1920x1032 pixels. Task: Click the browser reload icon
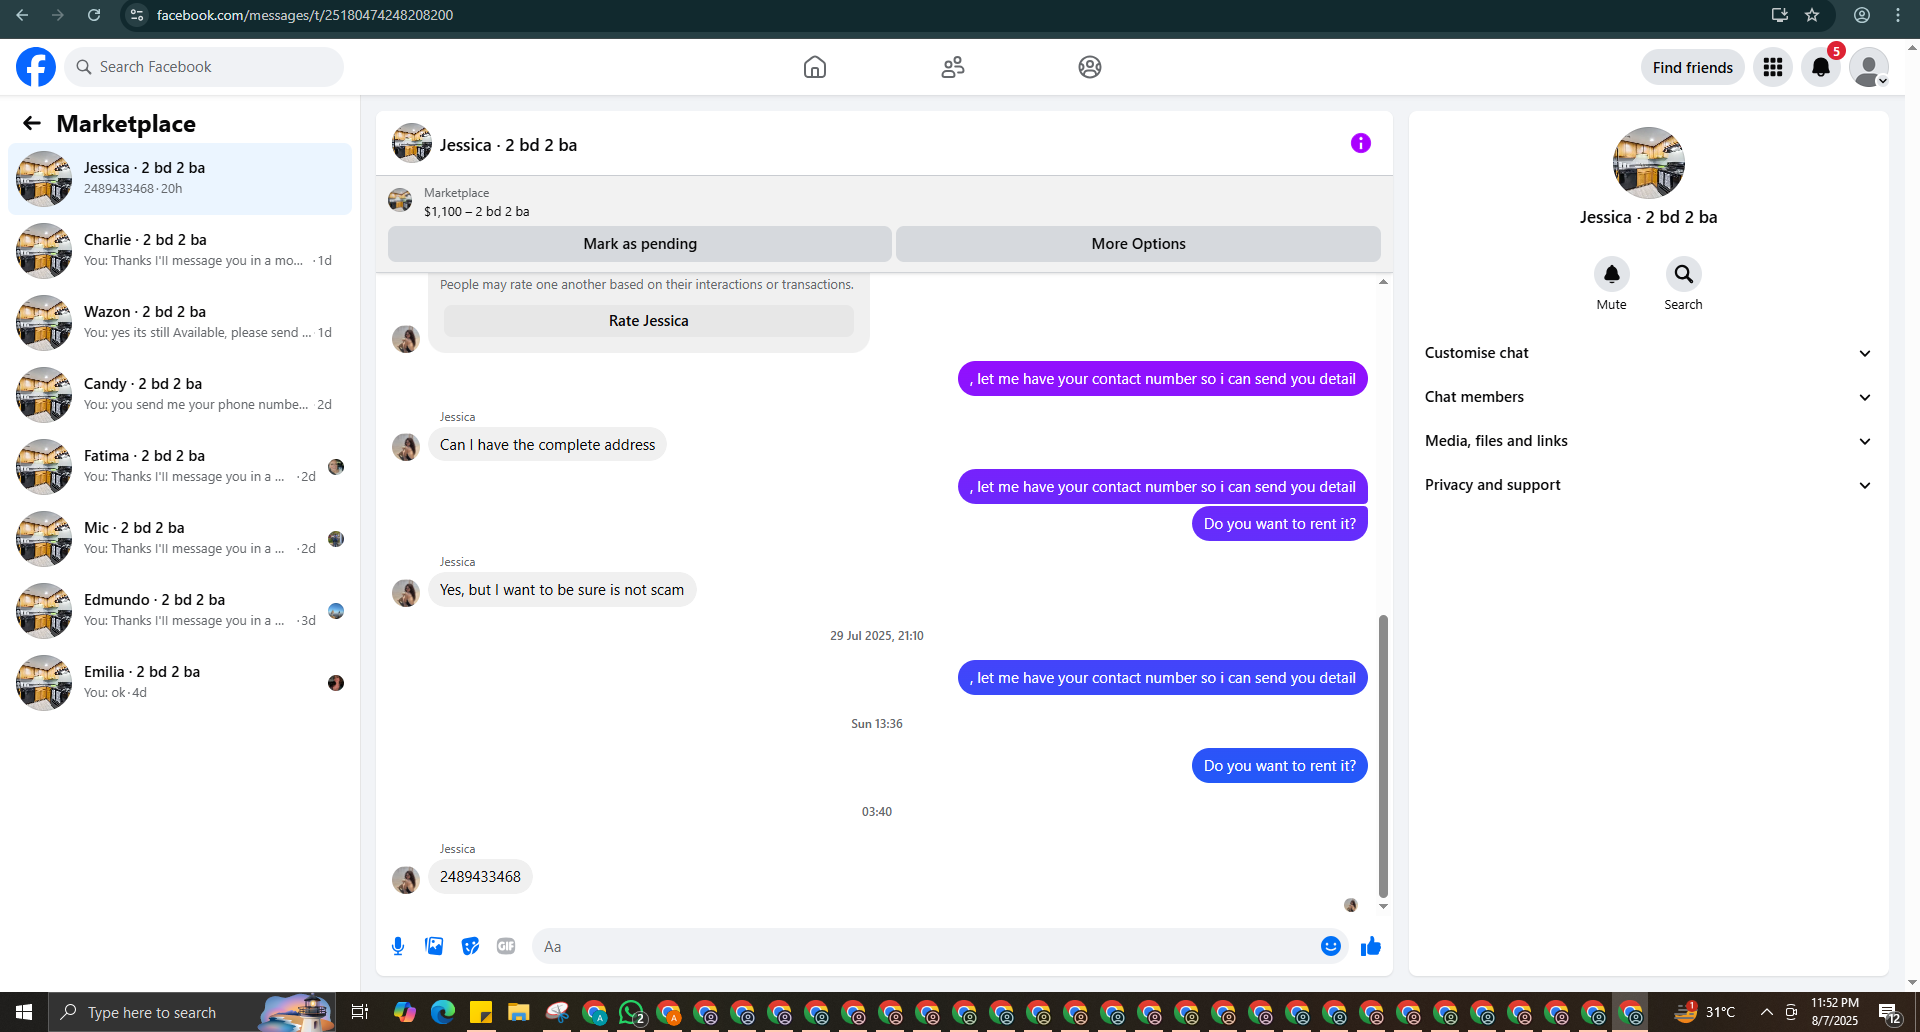pos(94,15)
